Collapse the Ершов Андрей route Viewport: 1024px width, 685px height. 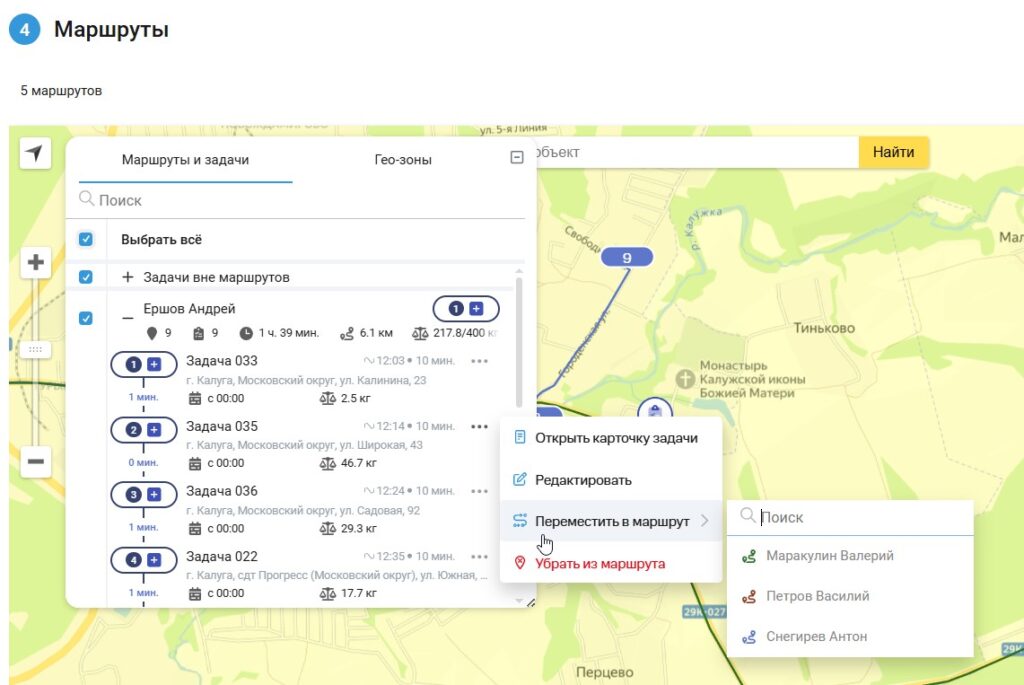[127, 318]
